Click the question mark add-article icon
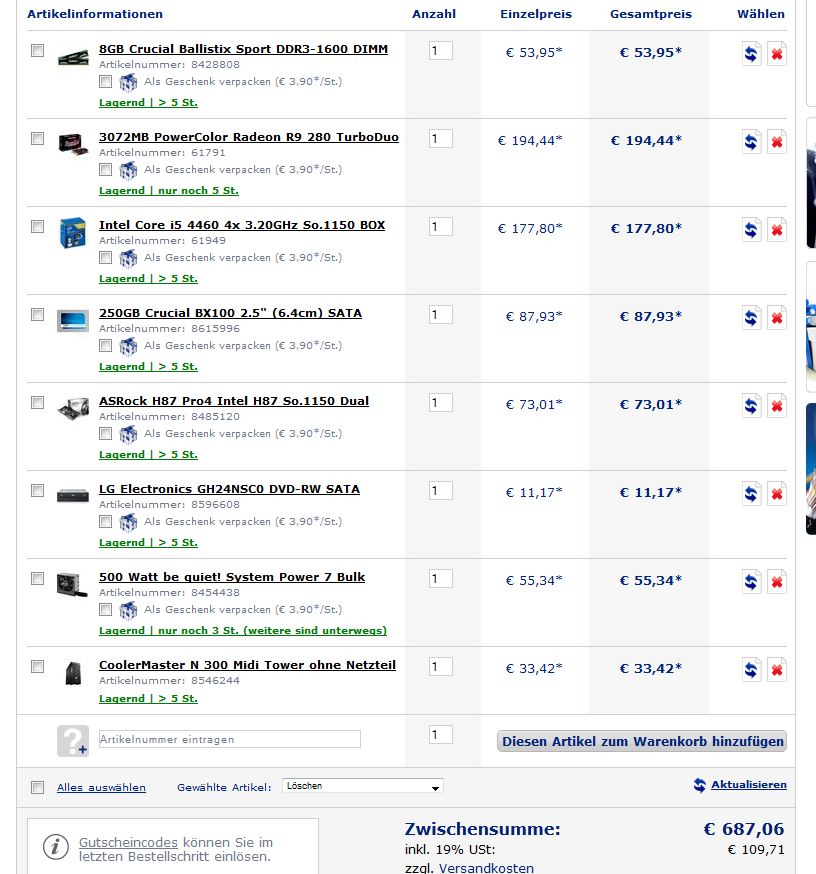This screenshot has width=816, height=874. (73, 741)
